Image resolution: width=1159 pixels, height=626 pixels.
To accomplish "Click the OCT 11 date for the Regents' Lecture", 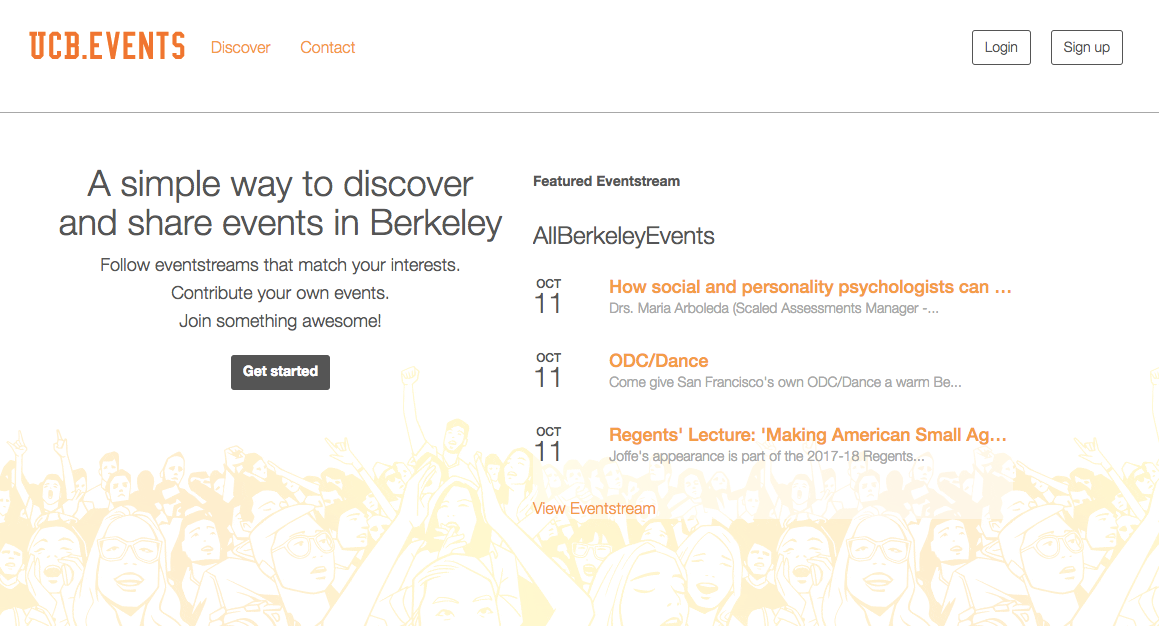I will point(547,443).
